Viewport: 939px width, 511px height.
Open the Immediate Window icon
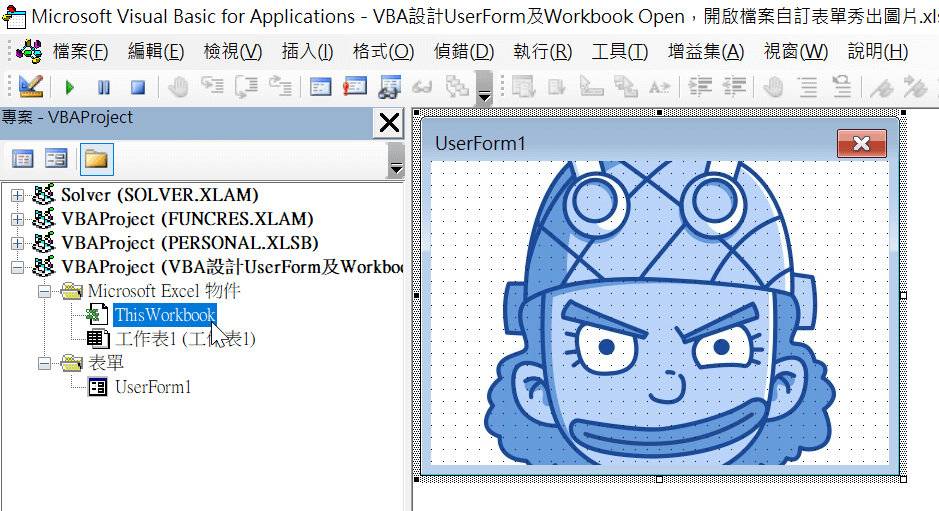[355, 87]
